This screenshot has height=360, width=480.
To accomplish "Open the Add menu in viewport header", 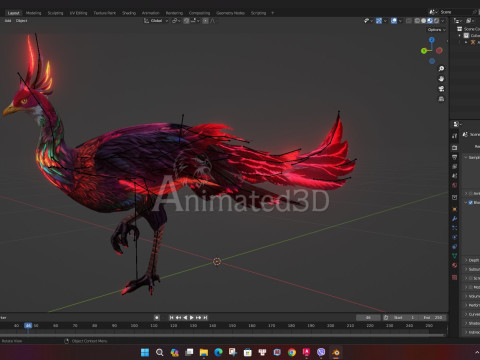I will tap(8, 21).
